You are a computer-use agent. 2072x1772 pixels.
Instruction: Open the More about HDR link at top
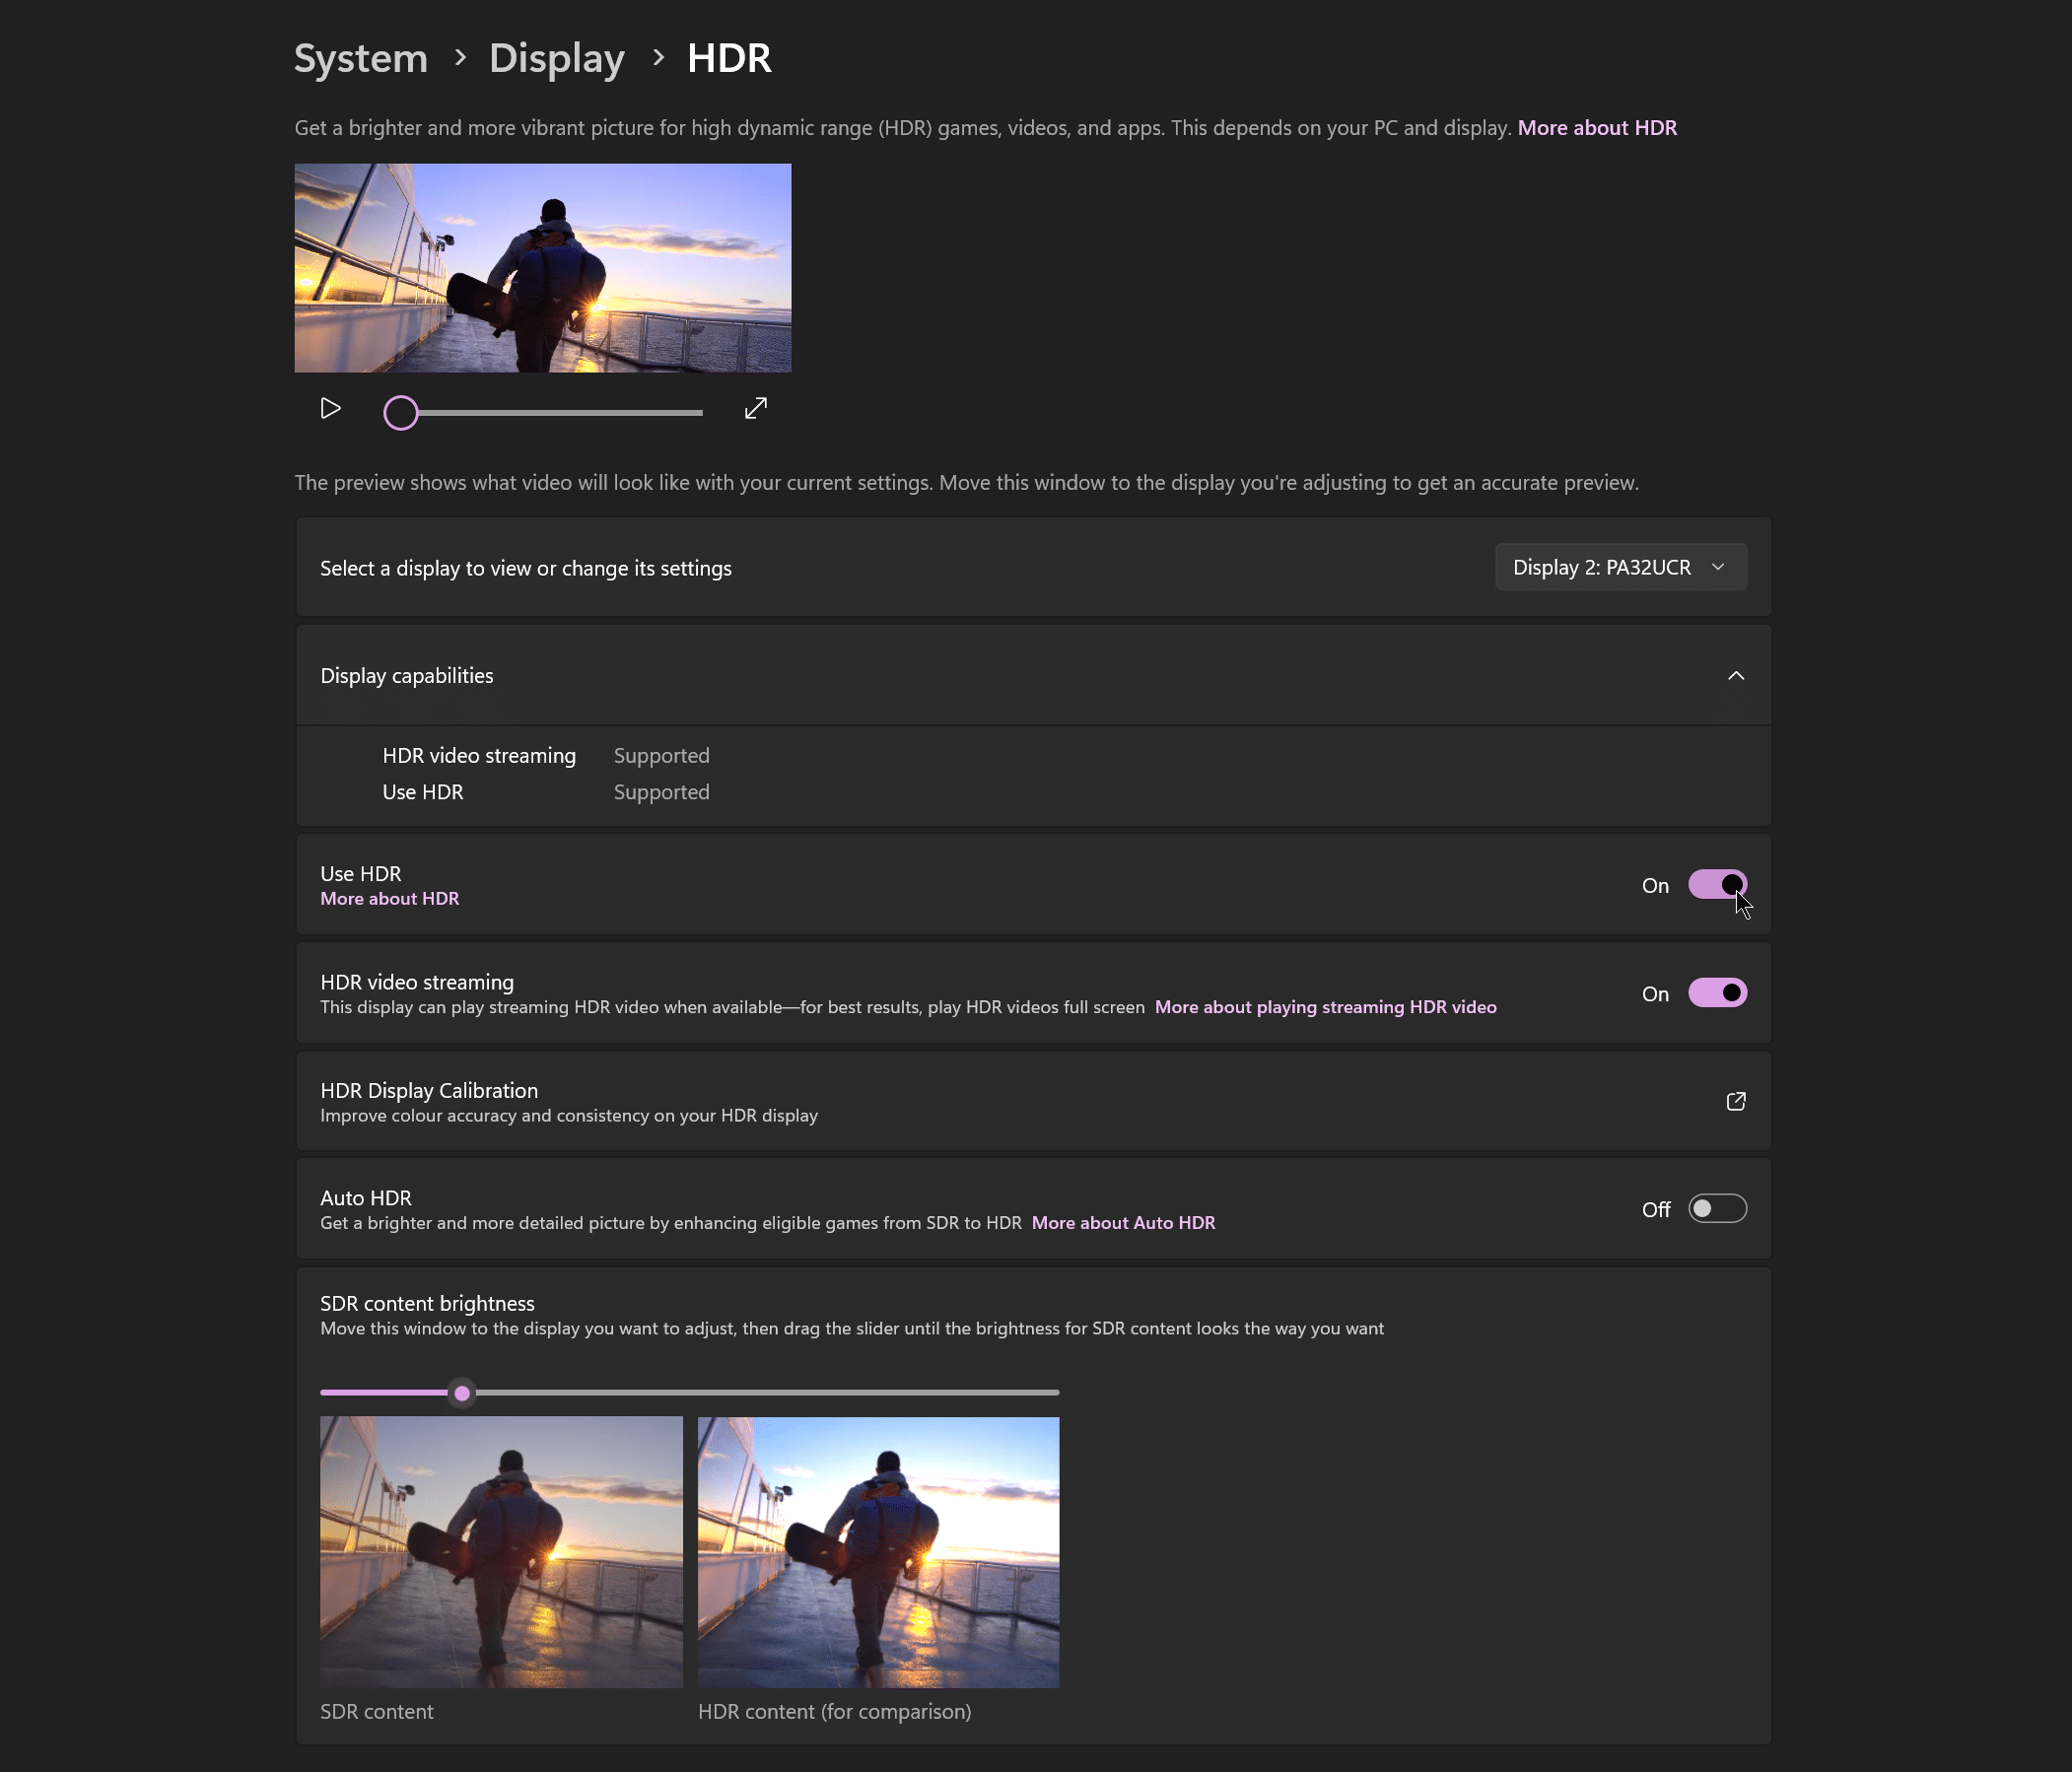point(1597,127)
